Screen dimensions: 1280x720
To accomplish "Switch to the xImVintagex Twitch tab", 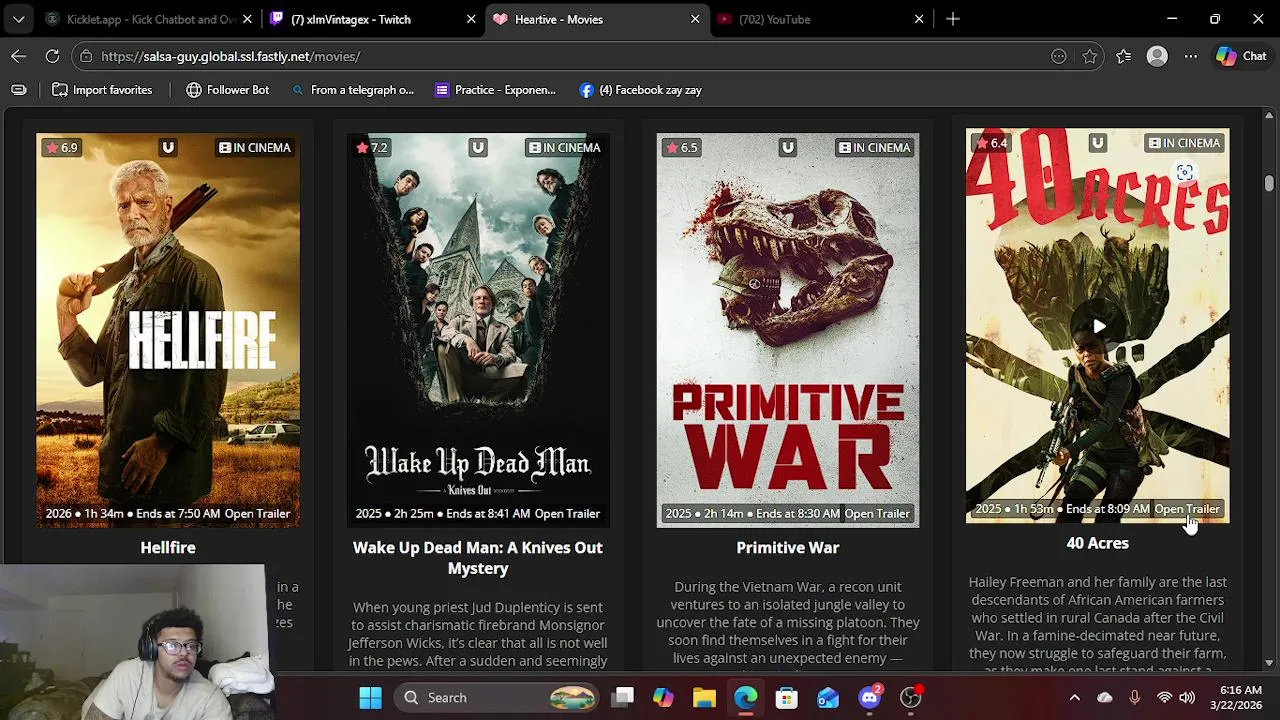I will [x=373, y=19].
